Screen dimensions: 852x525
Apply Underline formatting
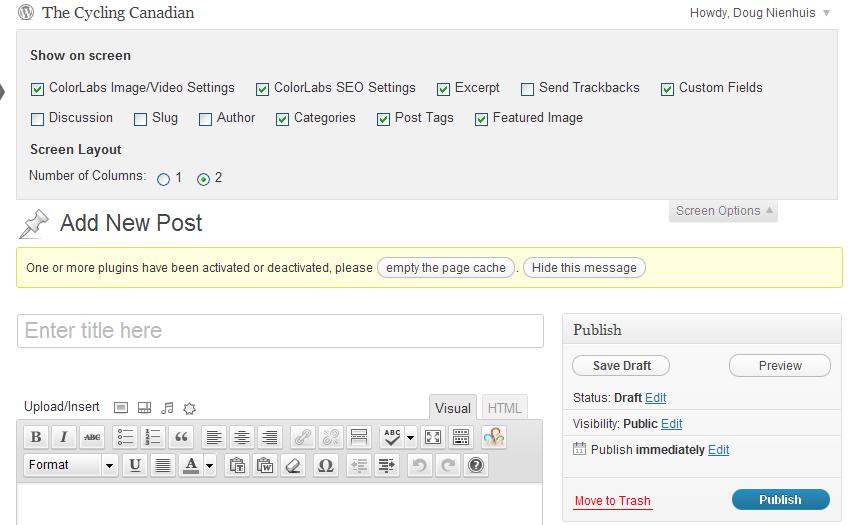(135, 465)
